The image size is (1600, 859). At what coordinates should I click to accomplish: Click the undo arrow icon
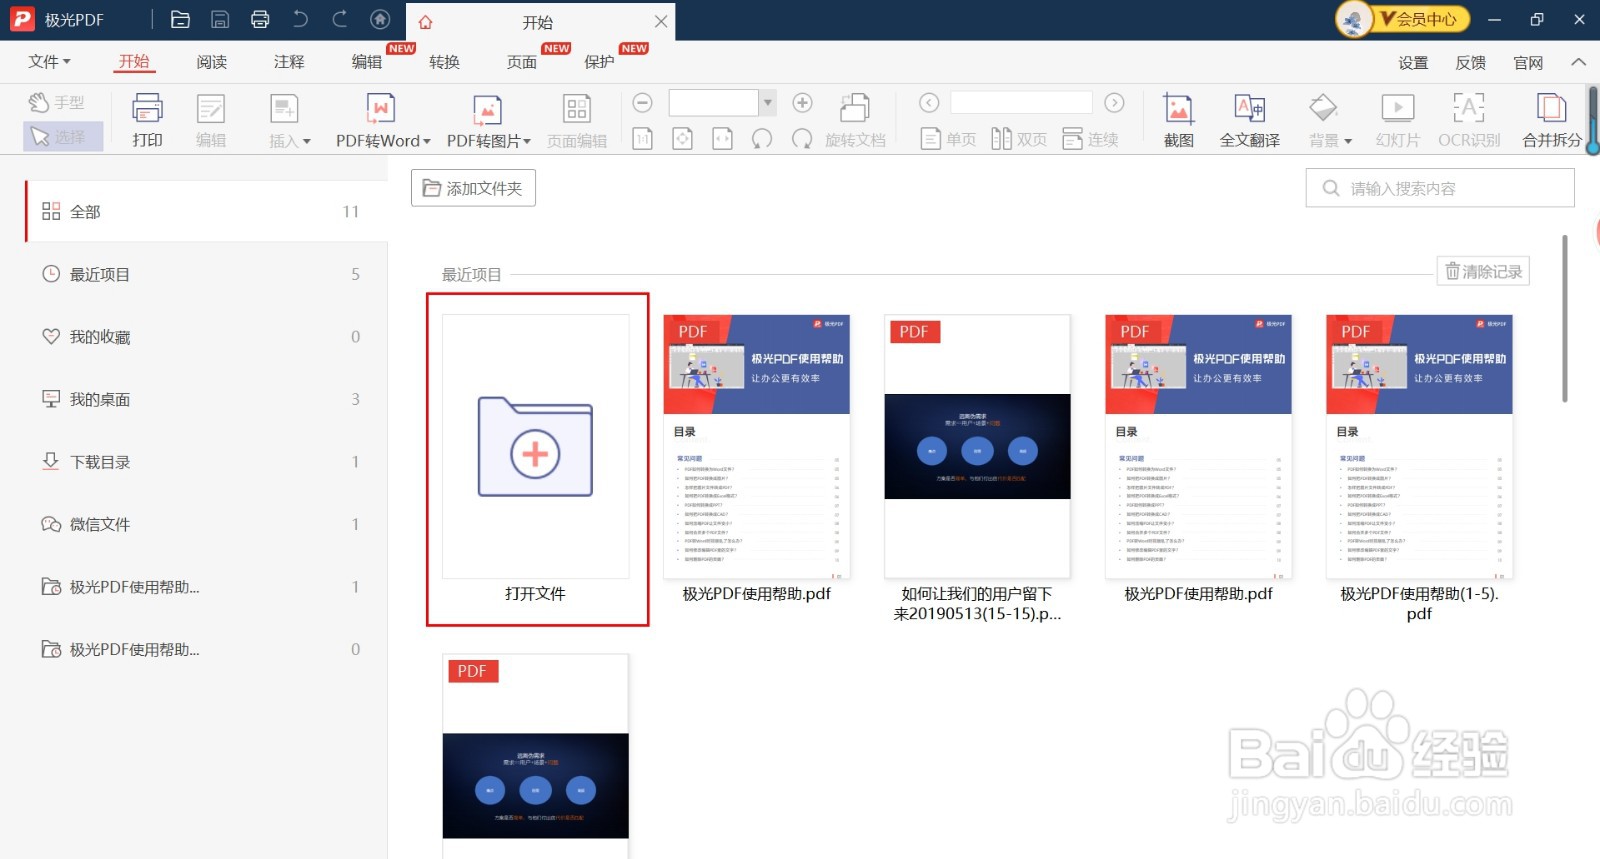click(x=300, y=19)
